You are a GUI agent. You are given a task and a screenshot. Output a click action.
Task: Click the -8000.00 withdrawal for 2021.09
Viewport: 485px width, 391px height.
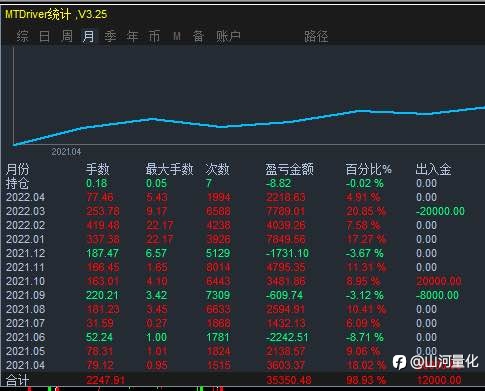[x=437, y=295]
